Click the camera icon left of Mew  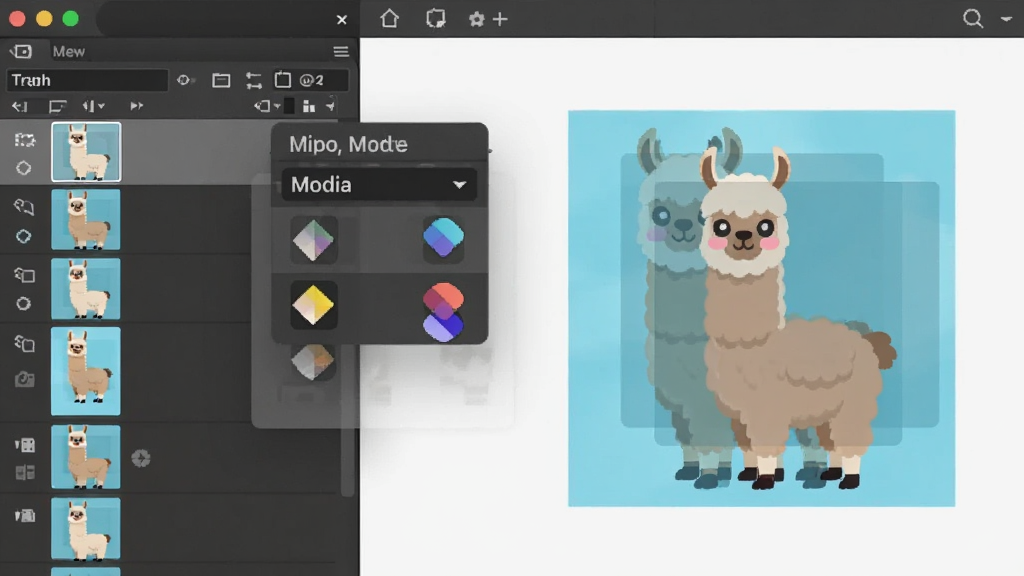click(x=21, y=51)
